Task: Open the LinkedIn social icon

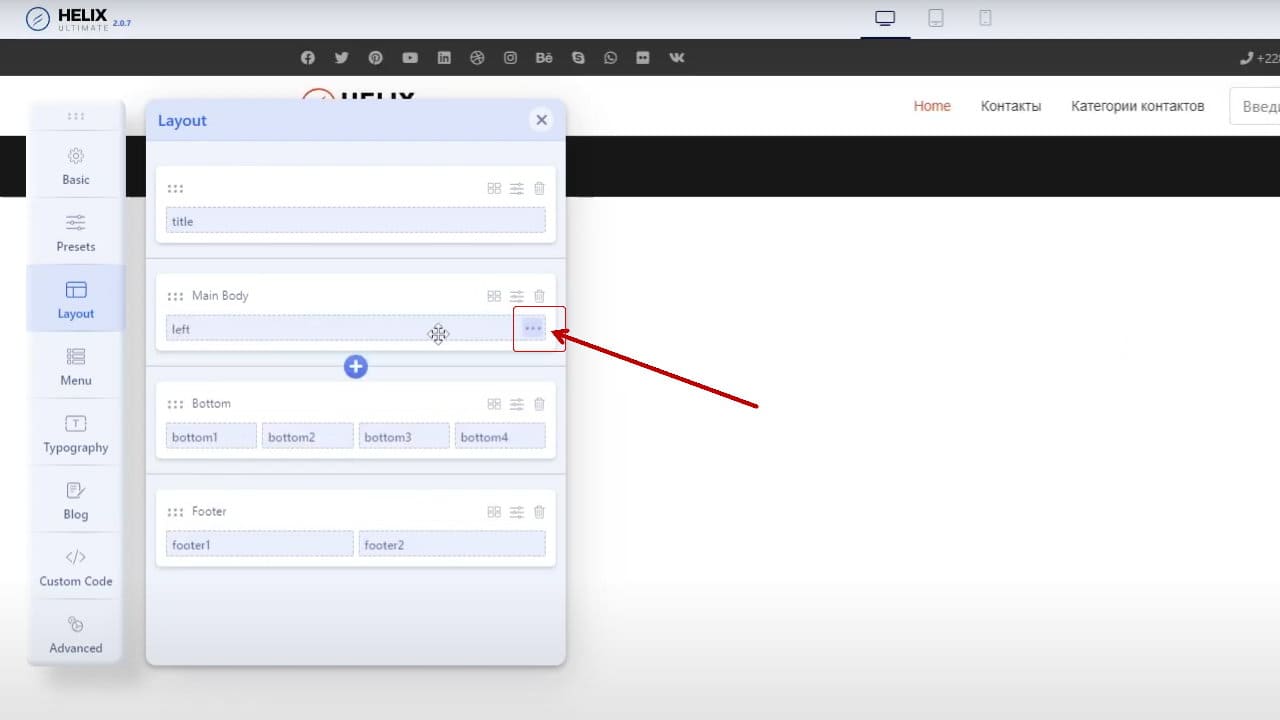Action: tap(444, 58)
